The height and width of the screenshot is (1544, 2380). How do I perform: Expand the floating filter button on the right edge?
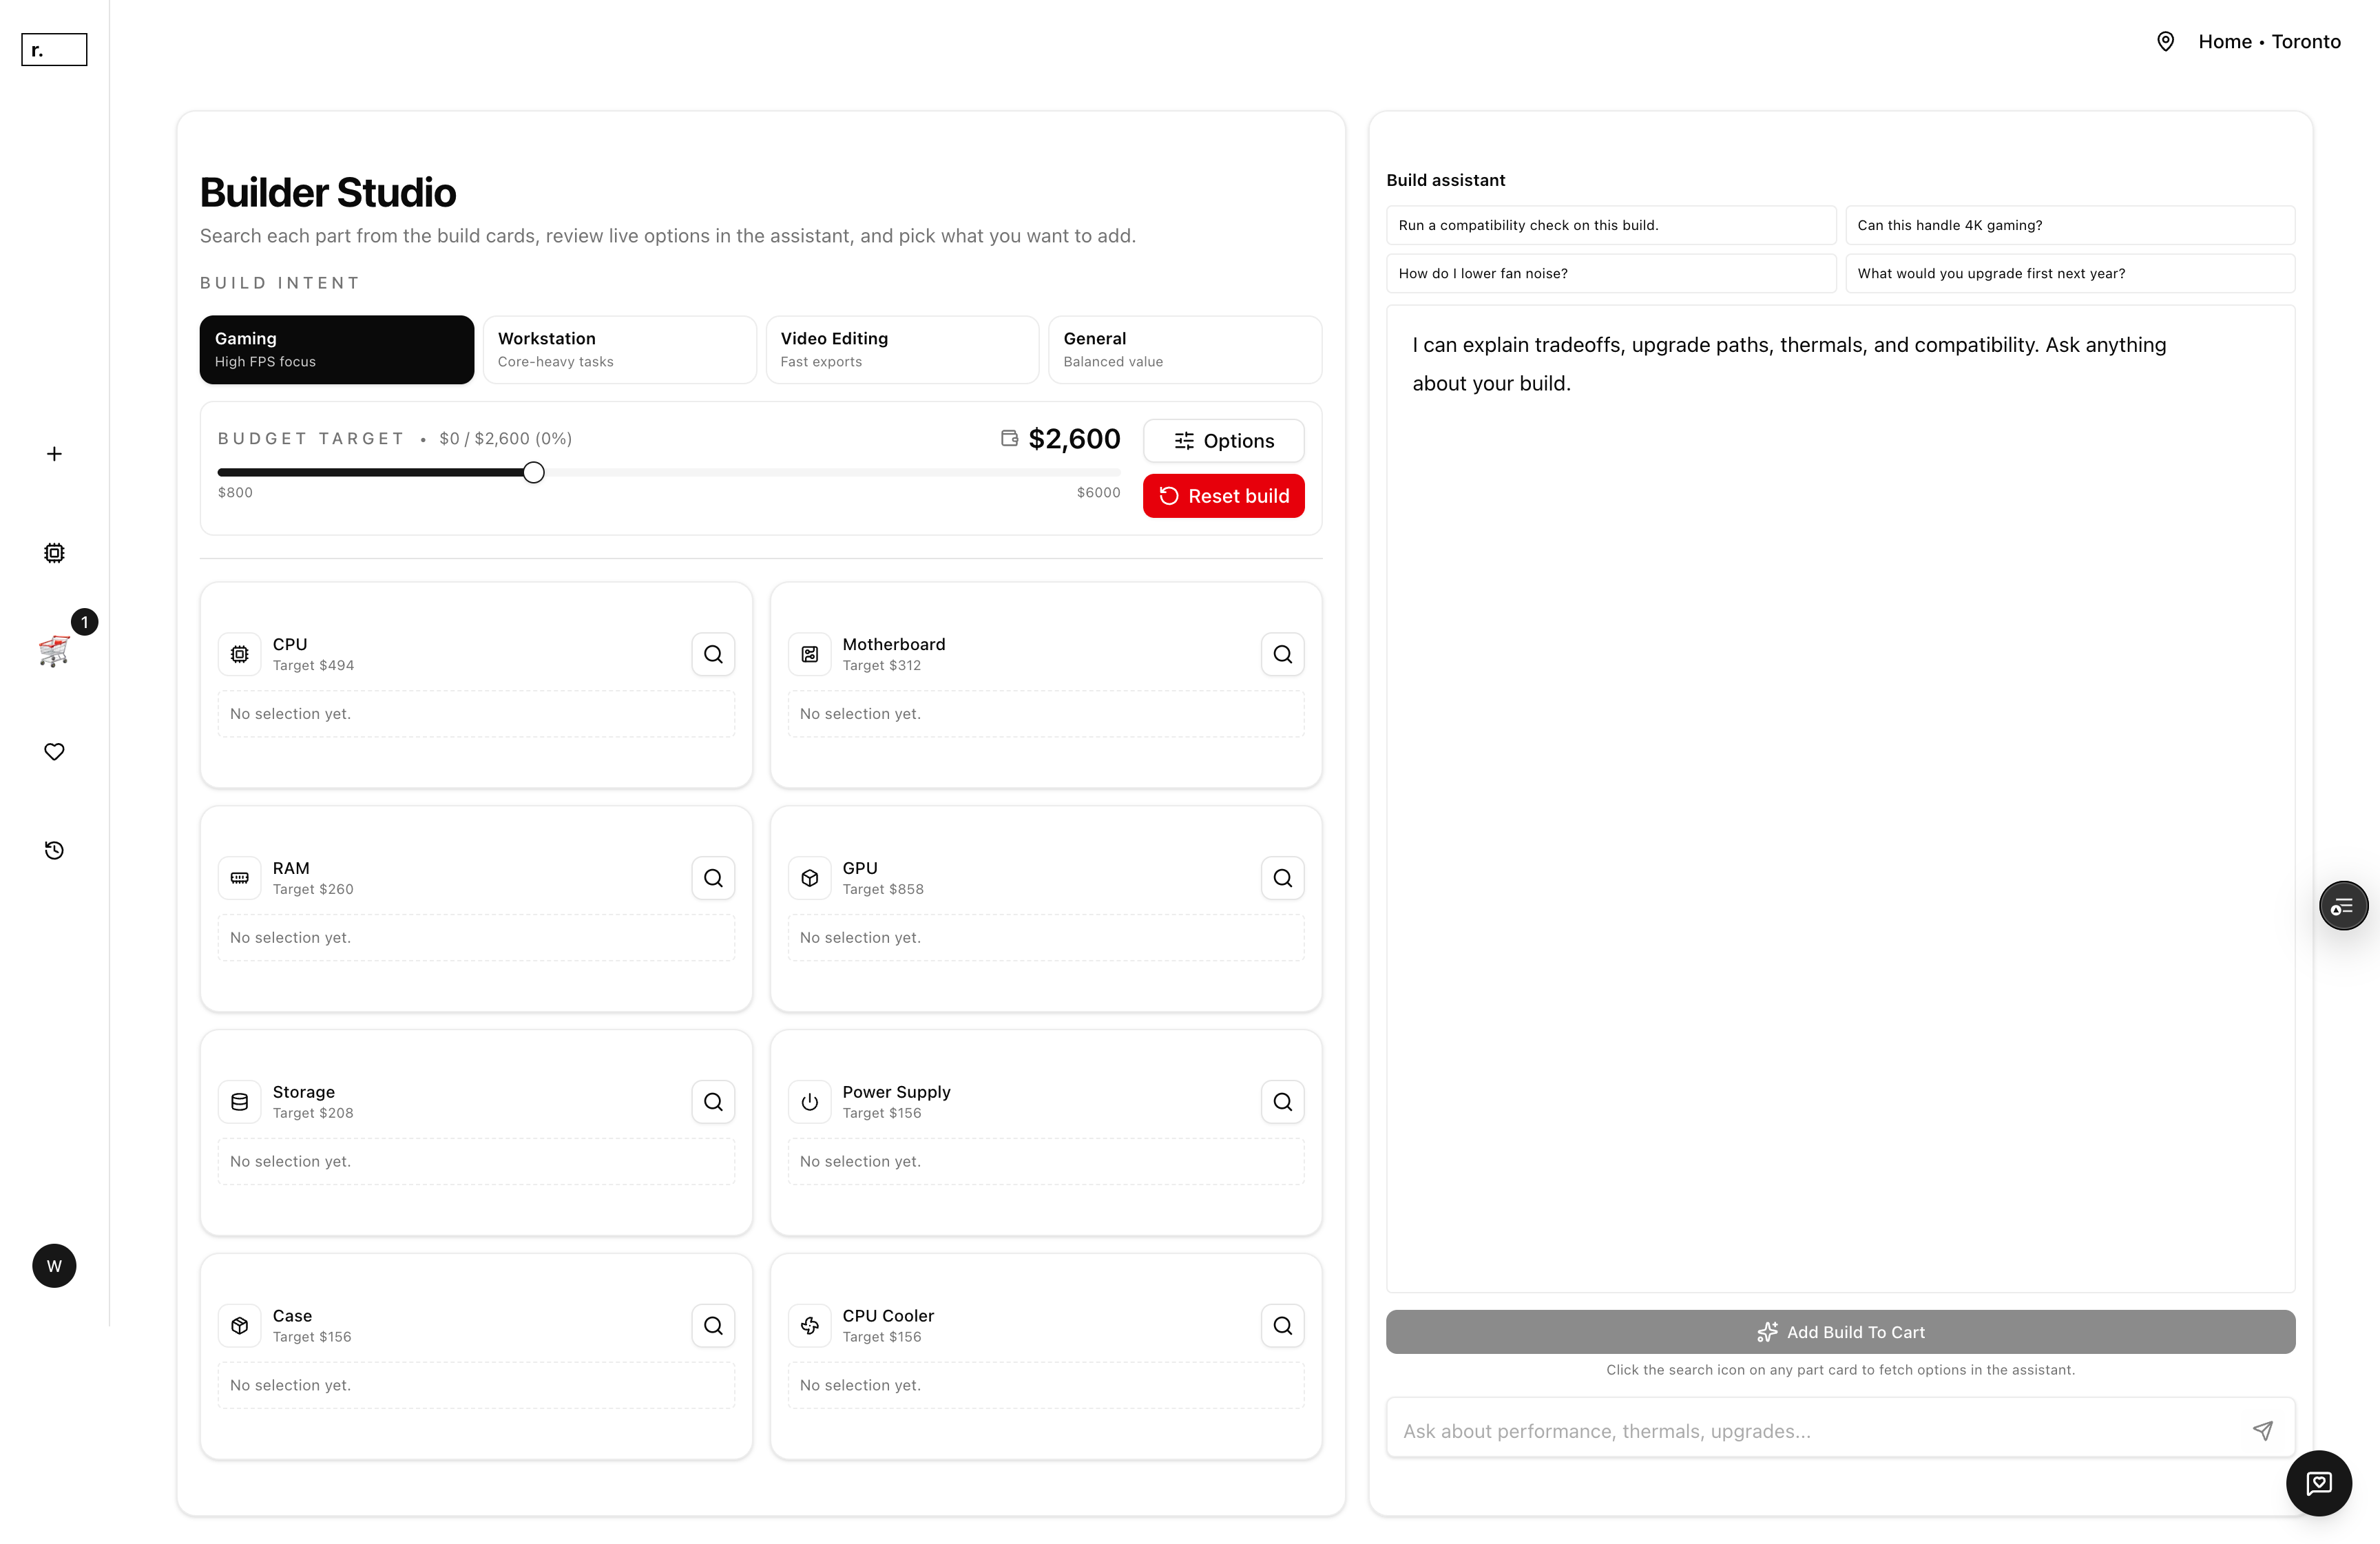2344,905
